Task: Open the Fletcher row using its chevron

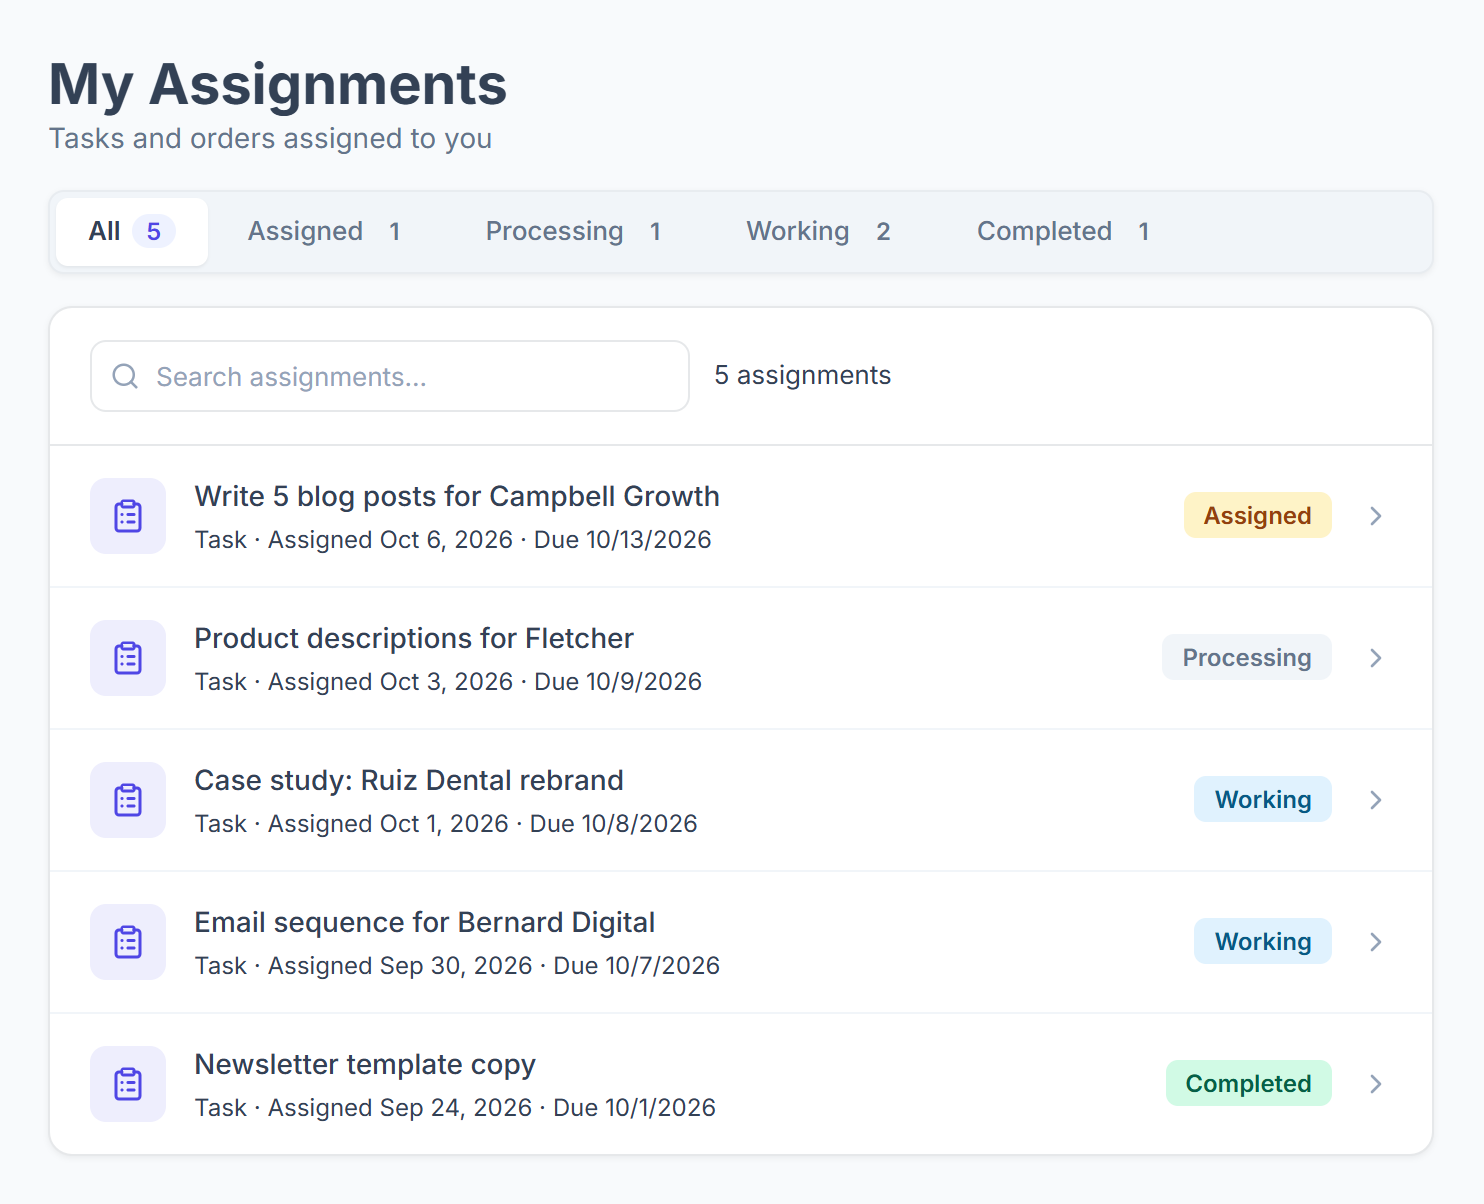Action: pyautogui.click(x=1376, y=658)
